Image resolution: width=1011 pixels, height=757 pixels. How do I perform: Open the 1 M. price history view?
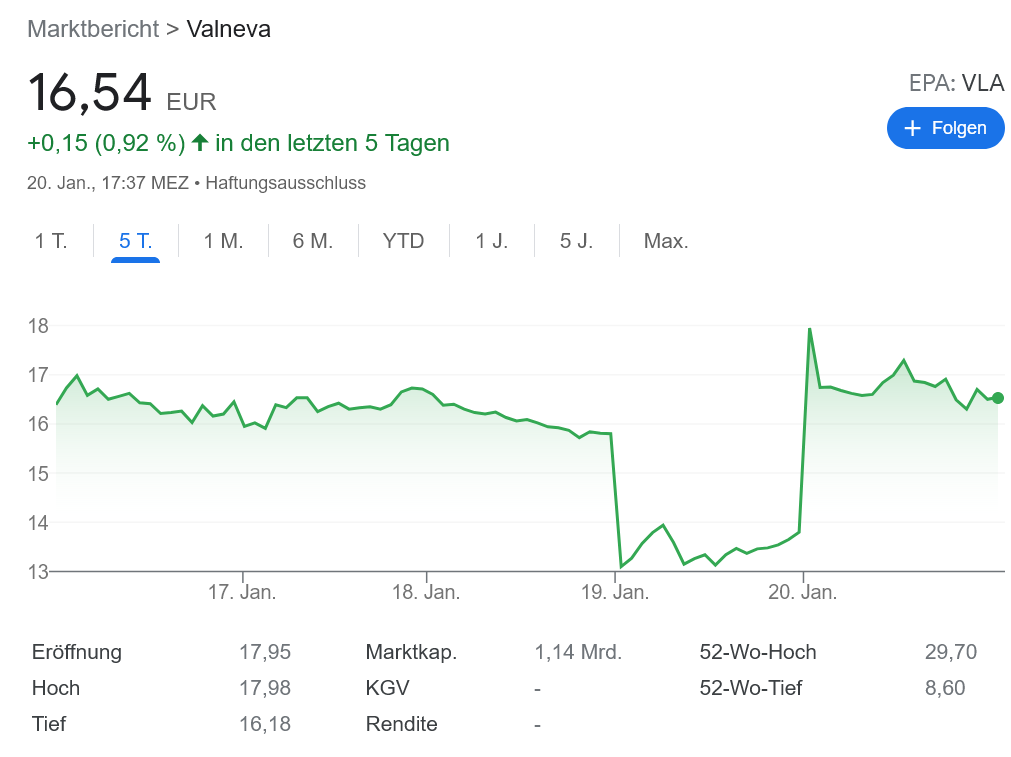[x=222, y=240]
